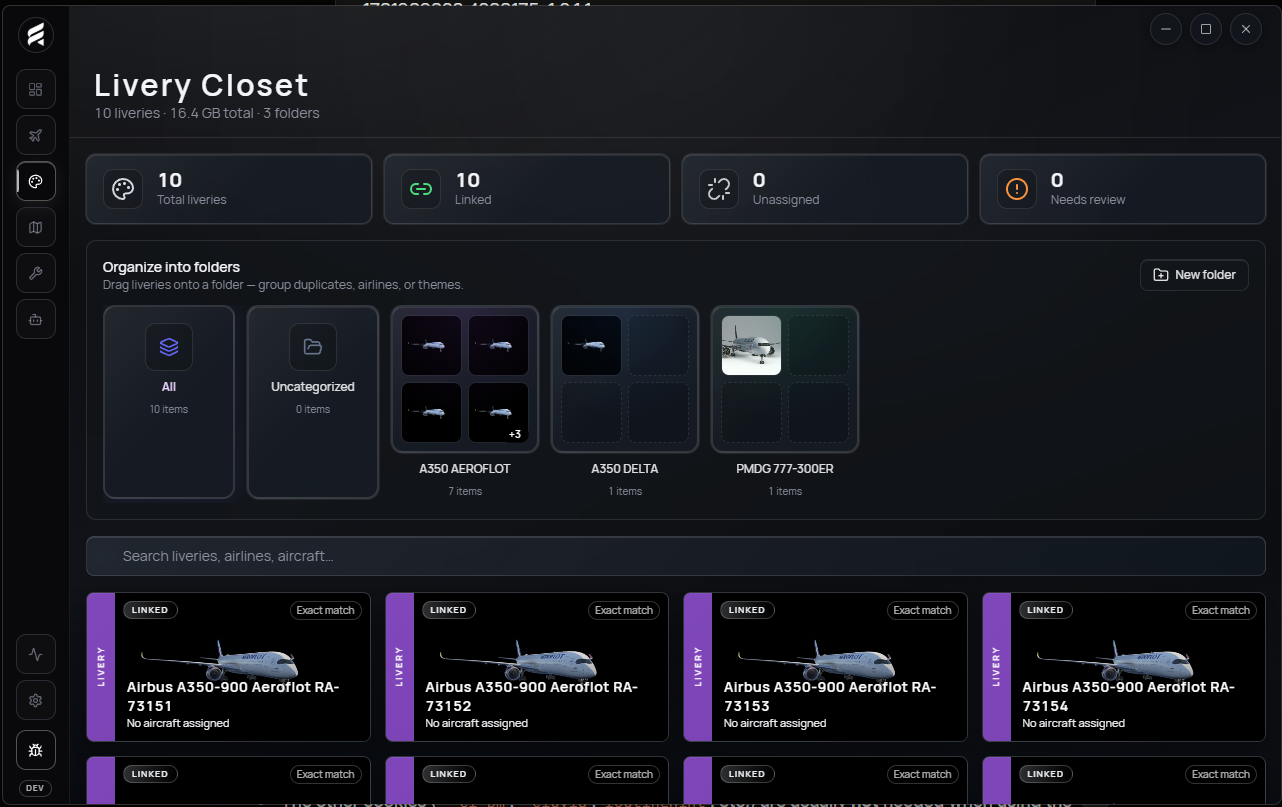1282x807 pixels.
Task: Open the Aeroflot RA-73154 livery card
Action: pyautogui.click(x=1124, y=667)
